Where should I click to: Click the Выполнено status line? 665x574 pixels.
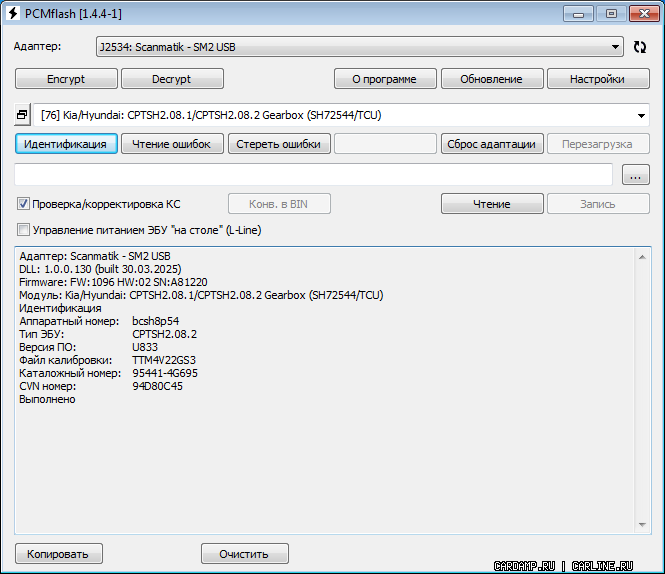point(47,399)
